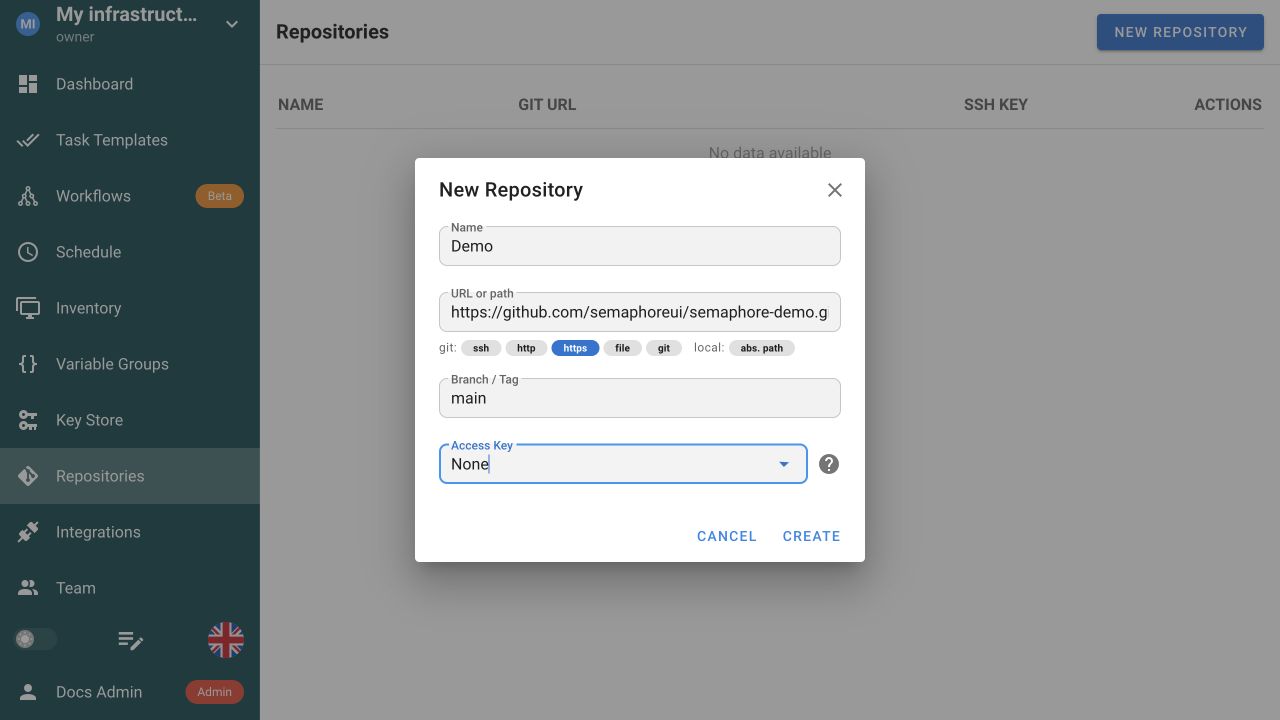Screen dimensions: 1280x720
Task: Select the http URL type chip
Action: (526, 348)
